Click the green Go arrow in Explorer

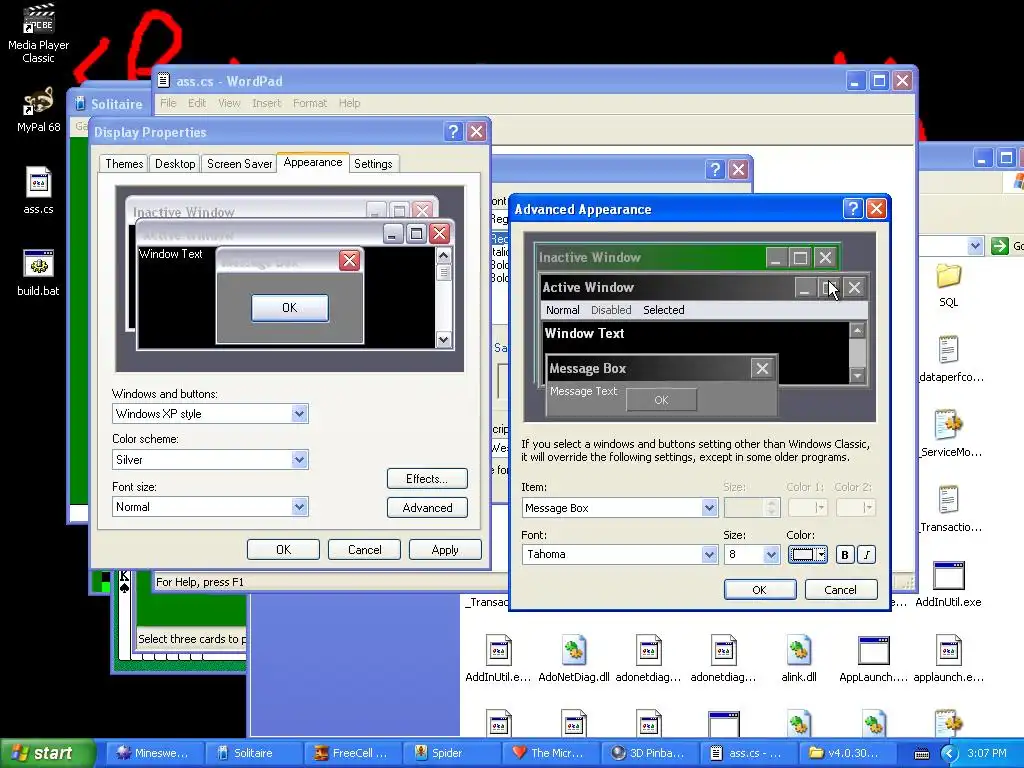coord(999,246)
